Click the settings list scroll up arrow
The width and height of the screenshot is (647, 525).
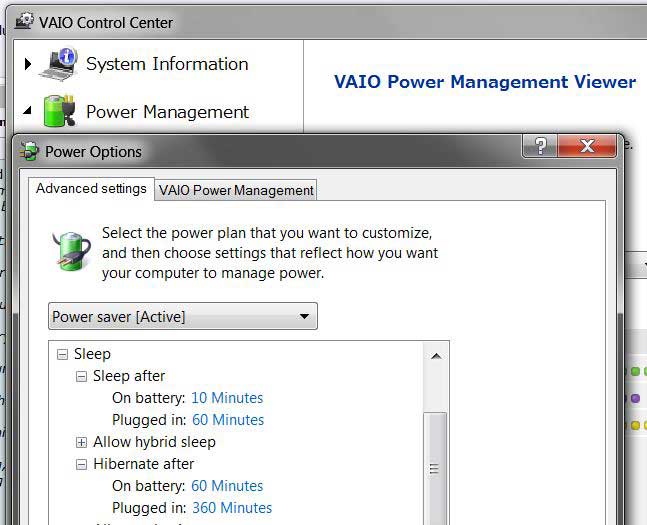point(436,356)
